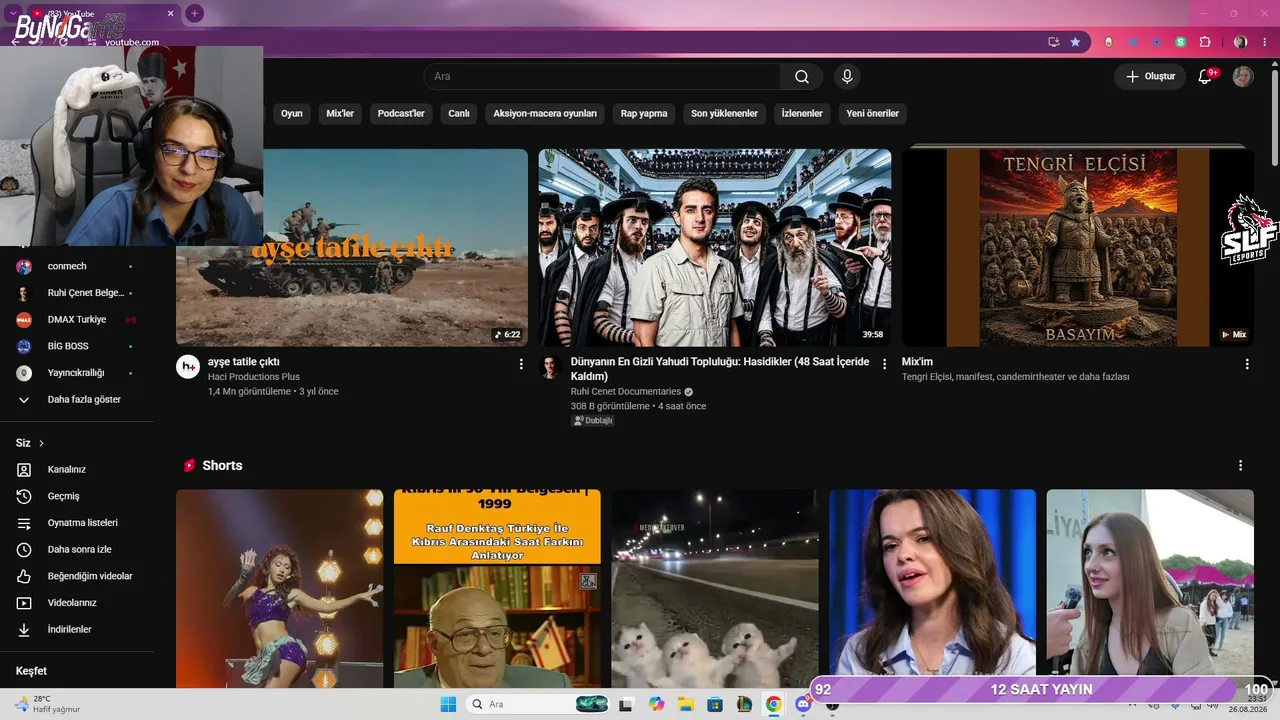The image size is (1280, 720).
Task: Open the Short with the purple-dressed dancer
Action: click(280, 589)
